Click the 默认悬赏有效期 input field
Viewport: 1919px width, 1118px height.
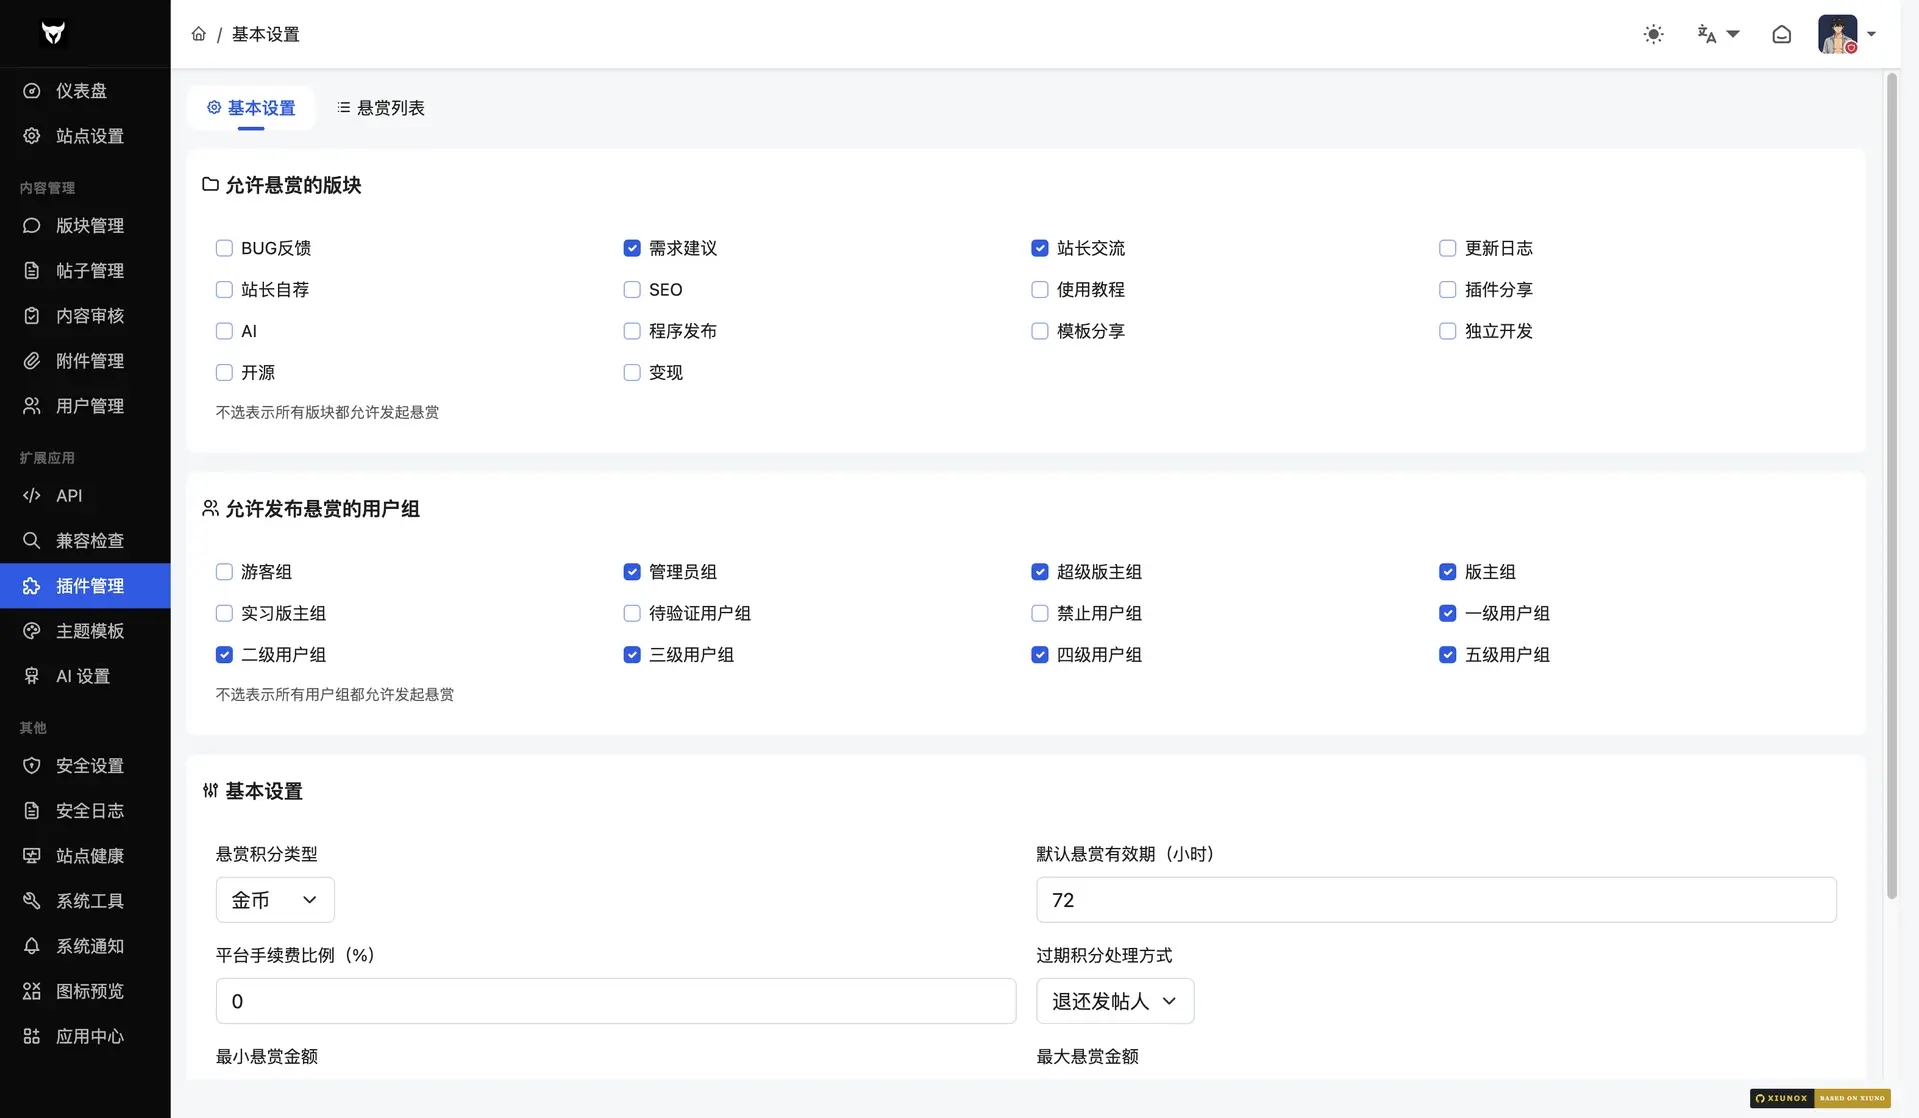(1436, 900)
